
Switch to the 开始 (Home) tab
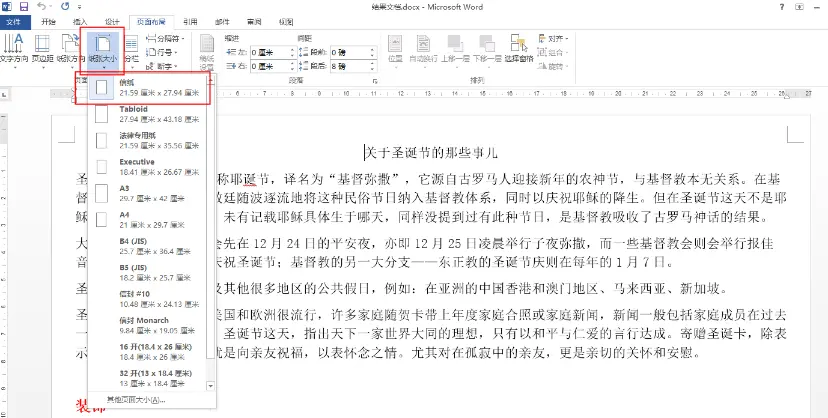click(48, 22)
